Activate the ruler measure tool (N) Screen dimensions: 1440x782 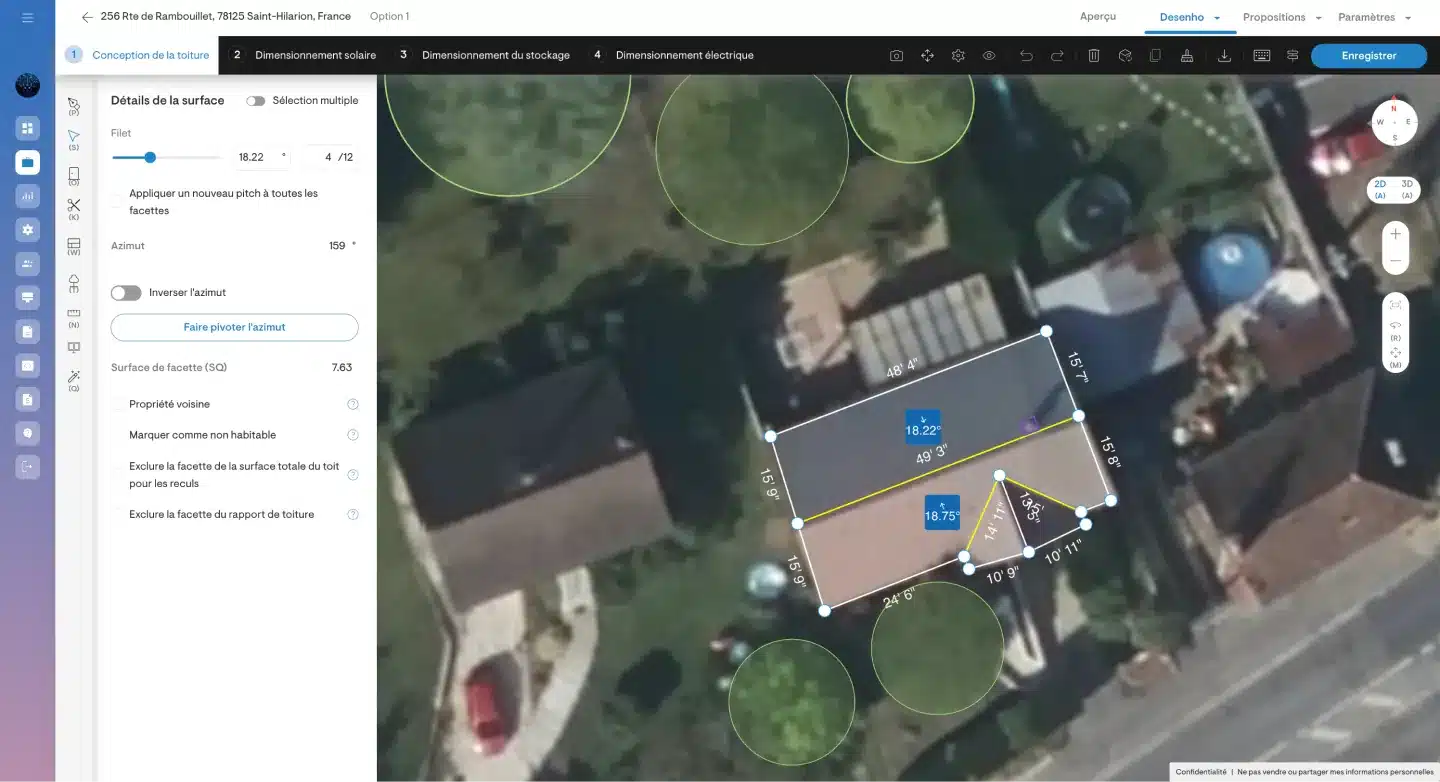(74, 314)
